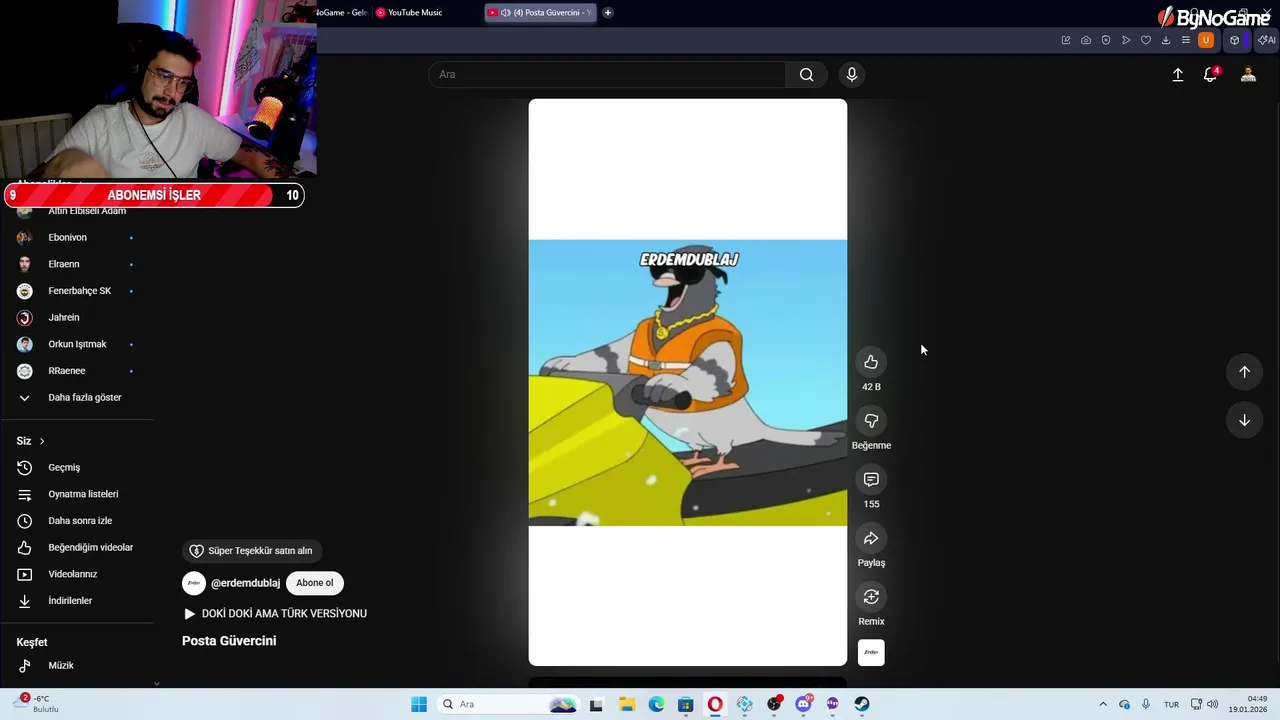
Task: Click the Opera snapshot camera icon
Action: coord(1086,40)
